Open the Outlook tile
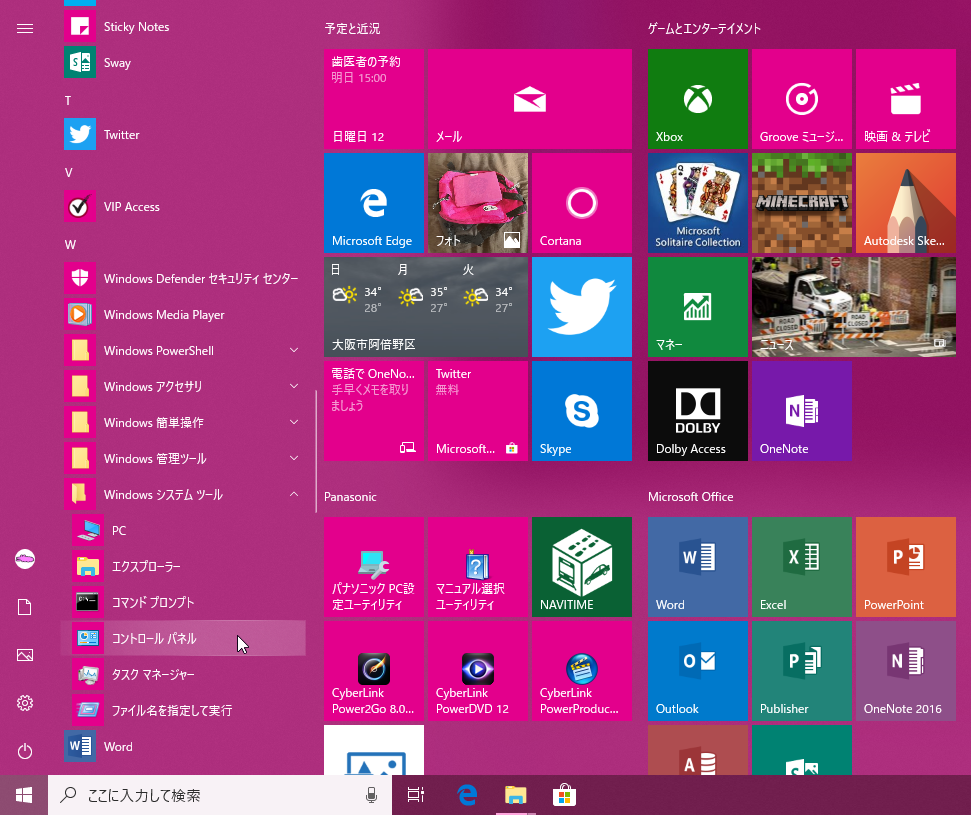The image size is (971, 815). (697, 671)
